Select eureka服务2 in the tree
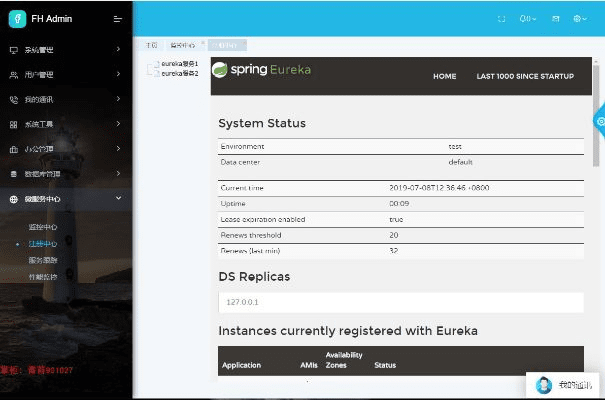The width and height of the screenshot is (605, 400). pos(179,74)
